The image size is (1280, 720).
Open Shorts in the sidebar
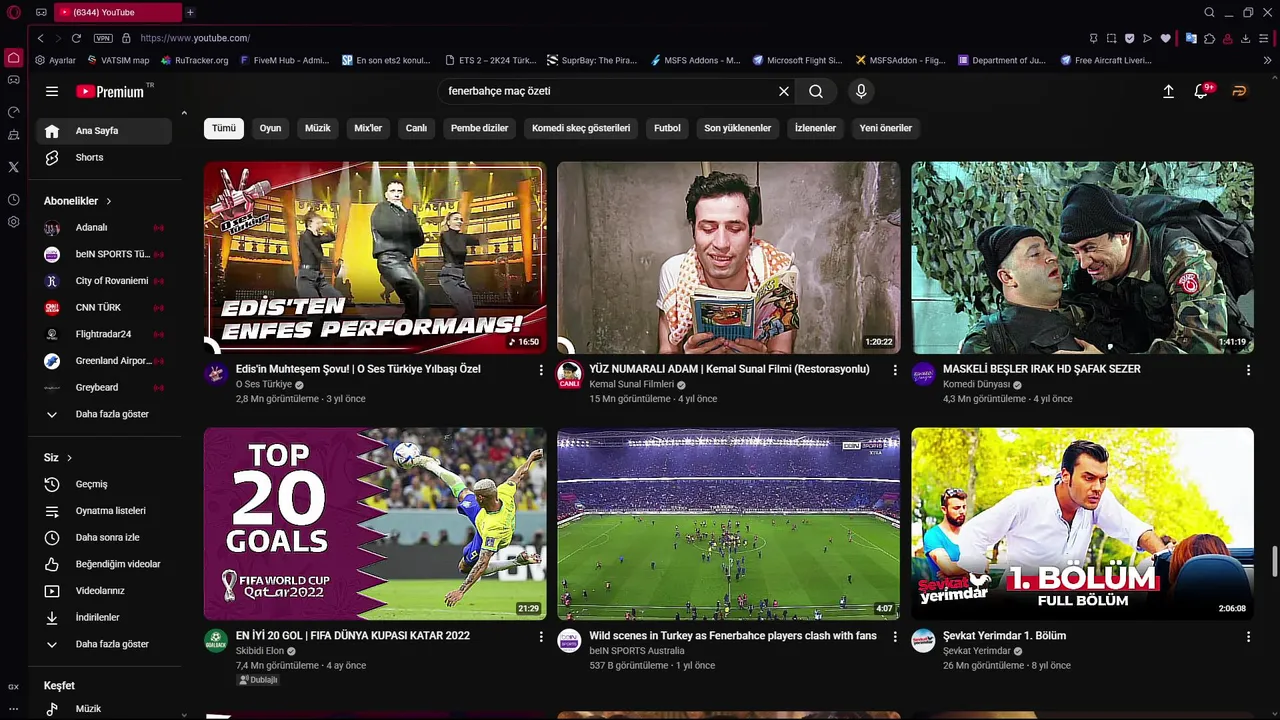click(104, 157)
